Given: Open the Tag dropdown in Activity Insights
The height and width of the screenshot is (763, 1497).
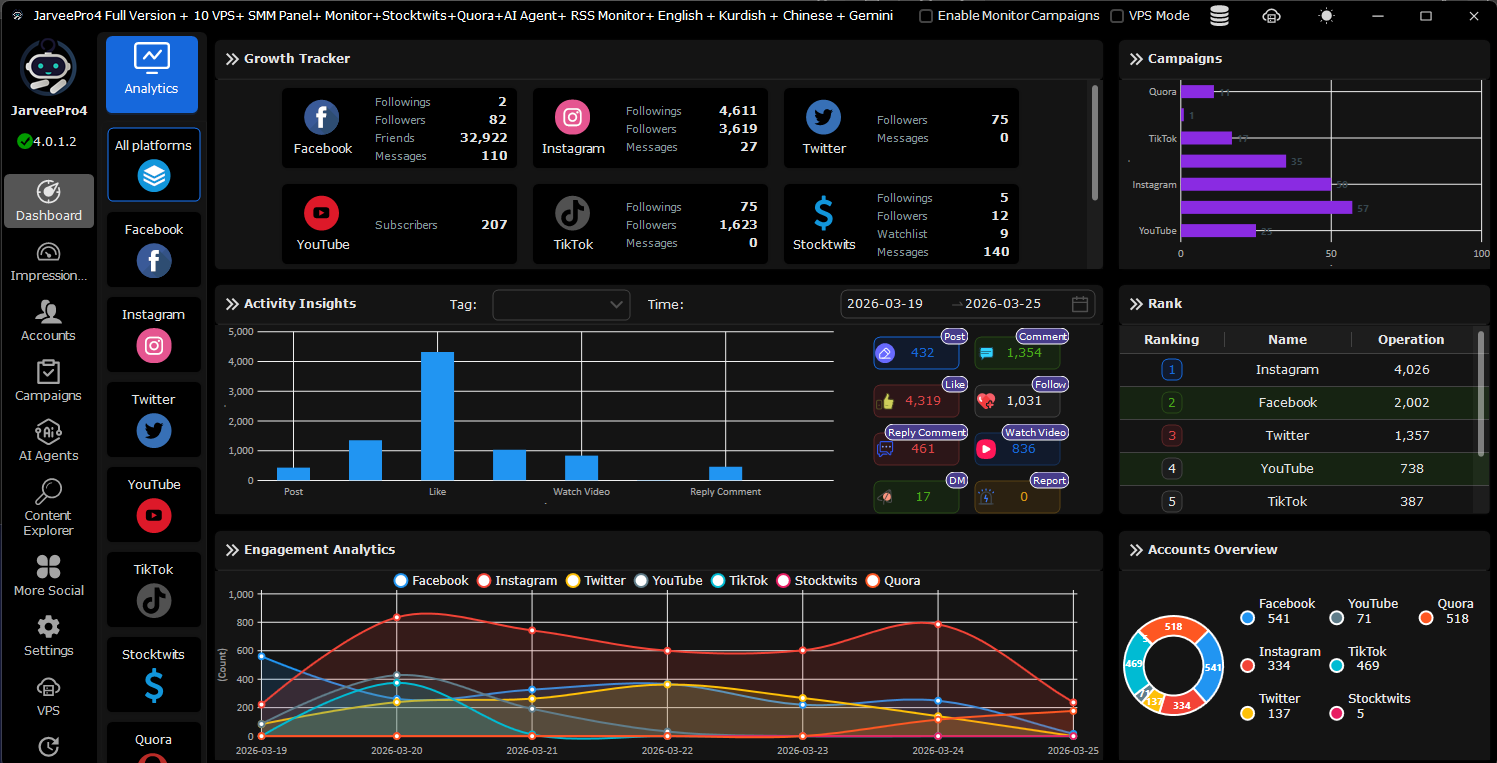Looking at the screenshot, I should [561, 305].
